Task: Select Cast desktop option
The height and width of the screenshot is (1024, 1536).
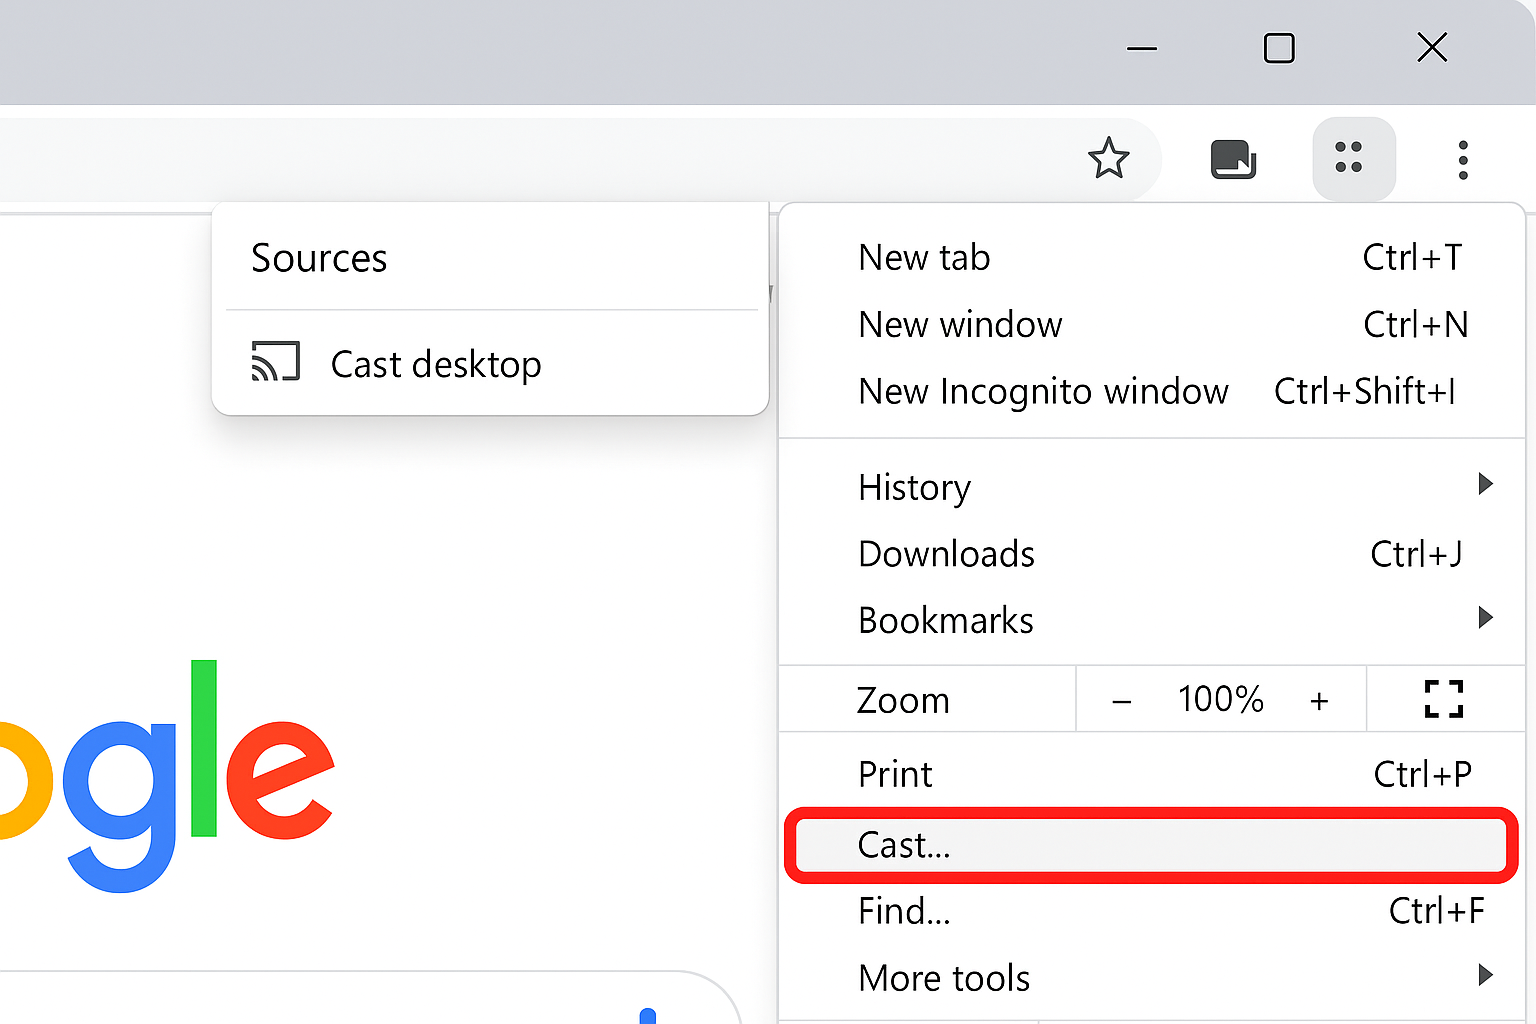Action: [436, 363]
